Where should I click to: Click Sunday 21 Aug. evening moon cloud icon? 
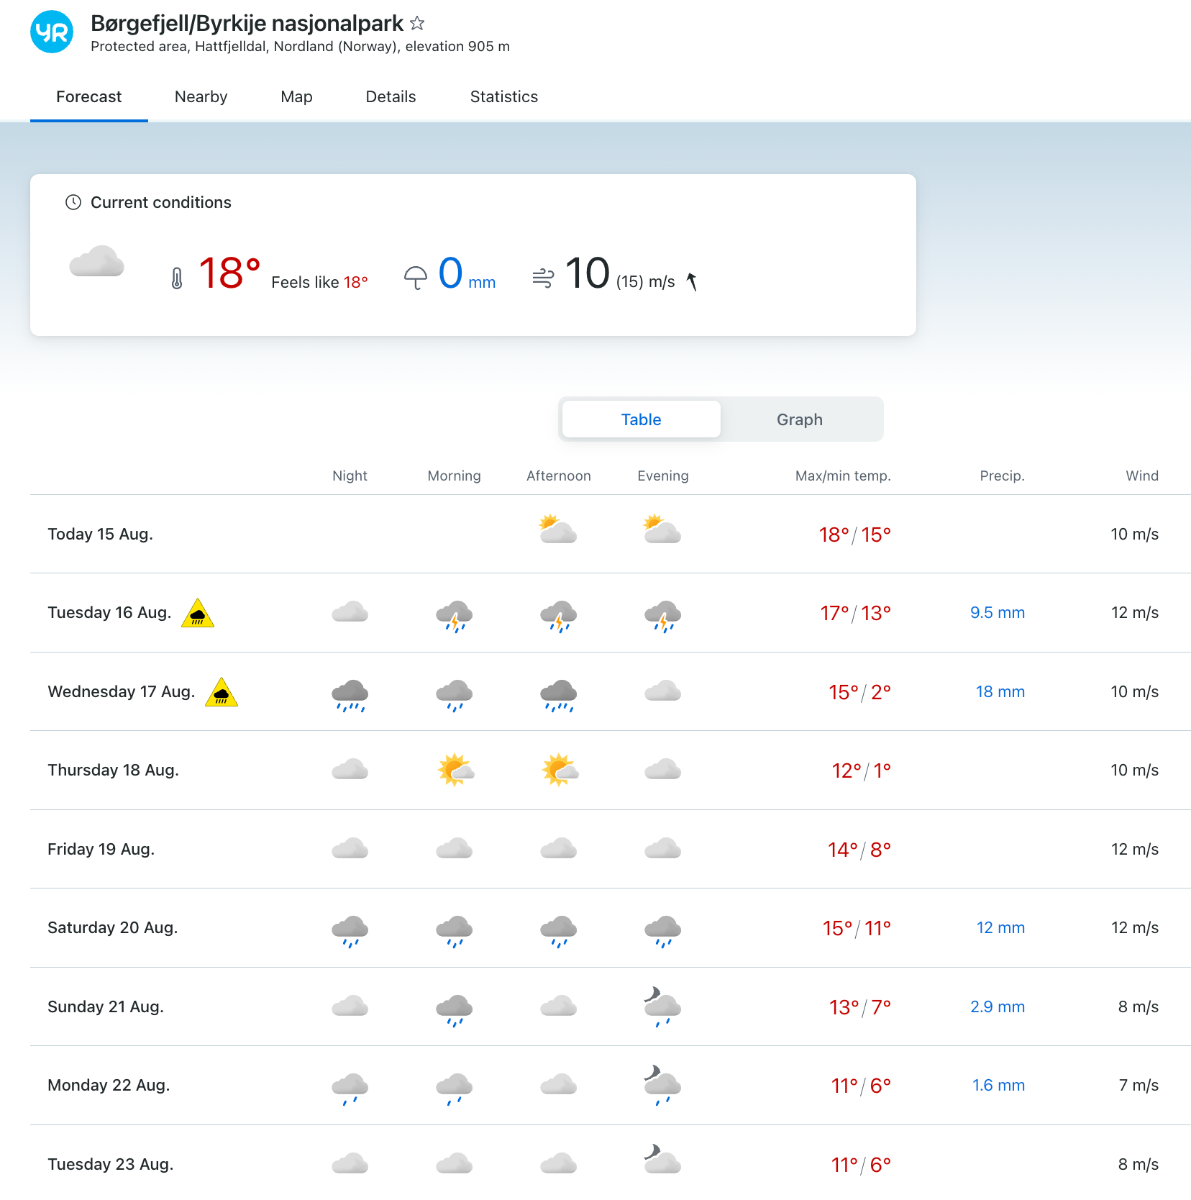(x=662, y=1006)
